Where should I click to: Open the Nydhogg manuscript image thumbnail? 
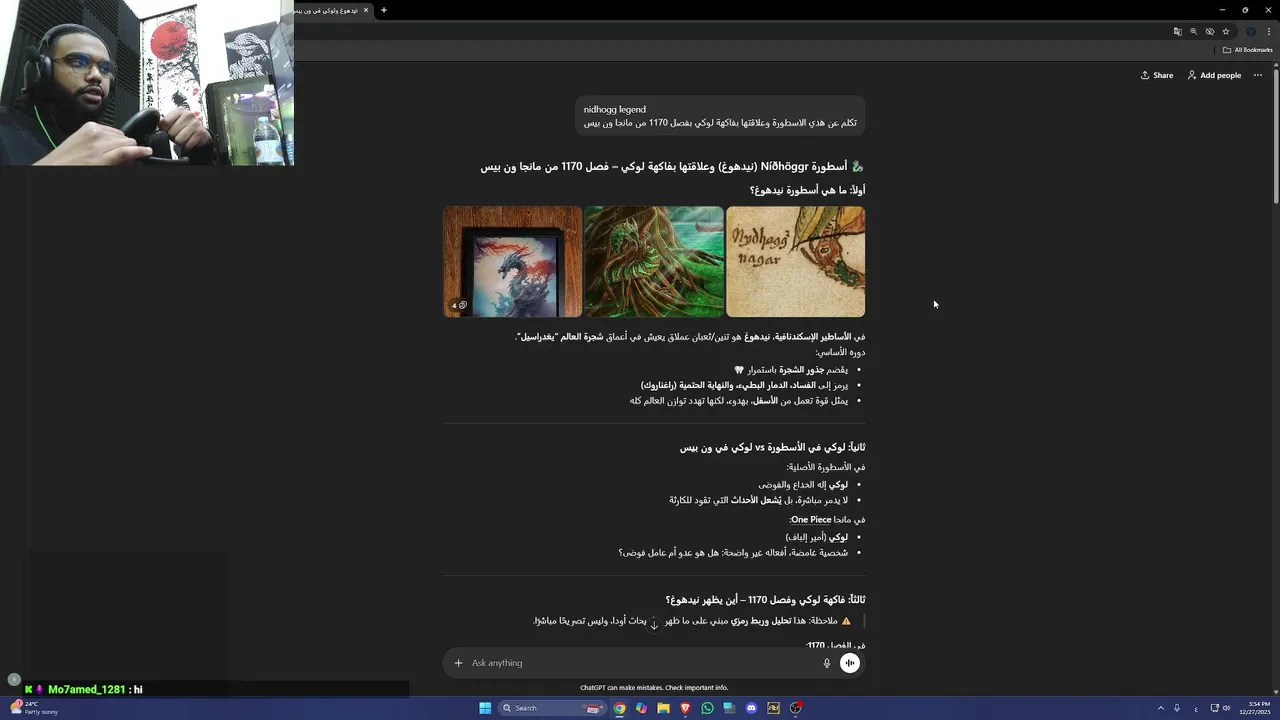pyautogui.click(x=795, y=262)
